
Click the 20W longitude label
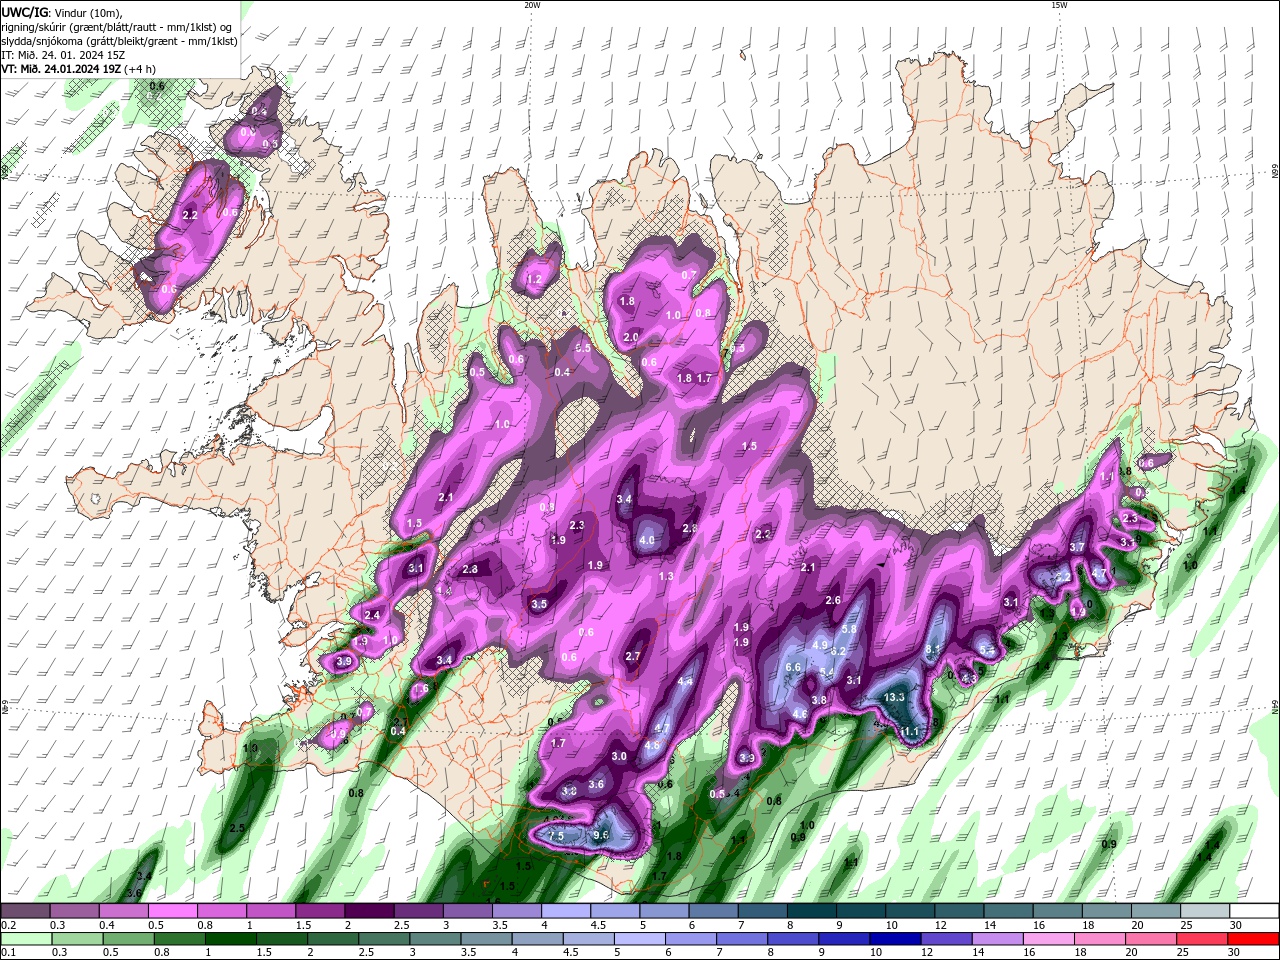click(532, 5)
